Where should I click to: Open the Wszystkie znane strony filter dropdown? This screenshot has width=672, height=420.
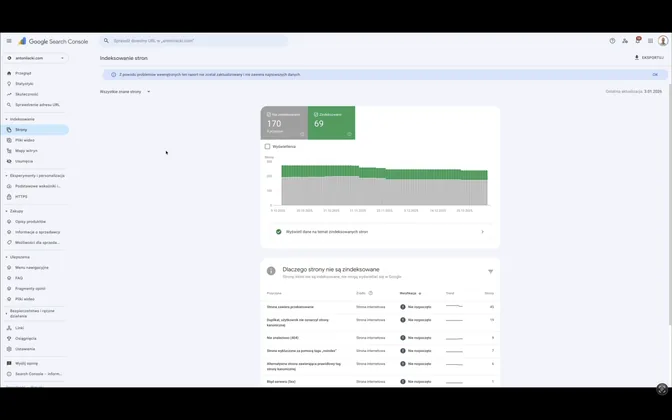click(x=125, y=92)
